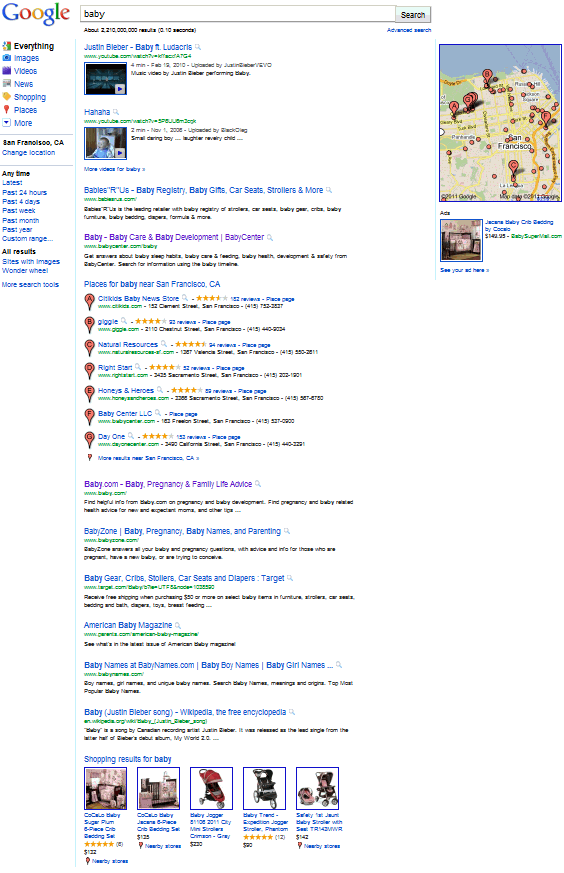Click the News newspaper icon

[x=7, y=84]
